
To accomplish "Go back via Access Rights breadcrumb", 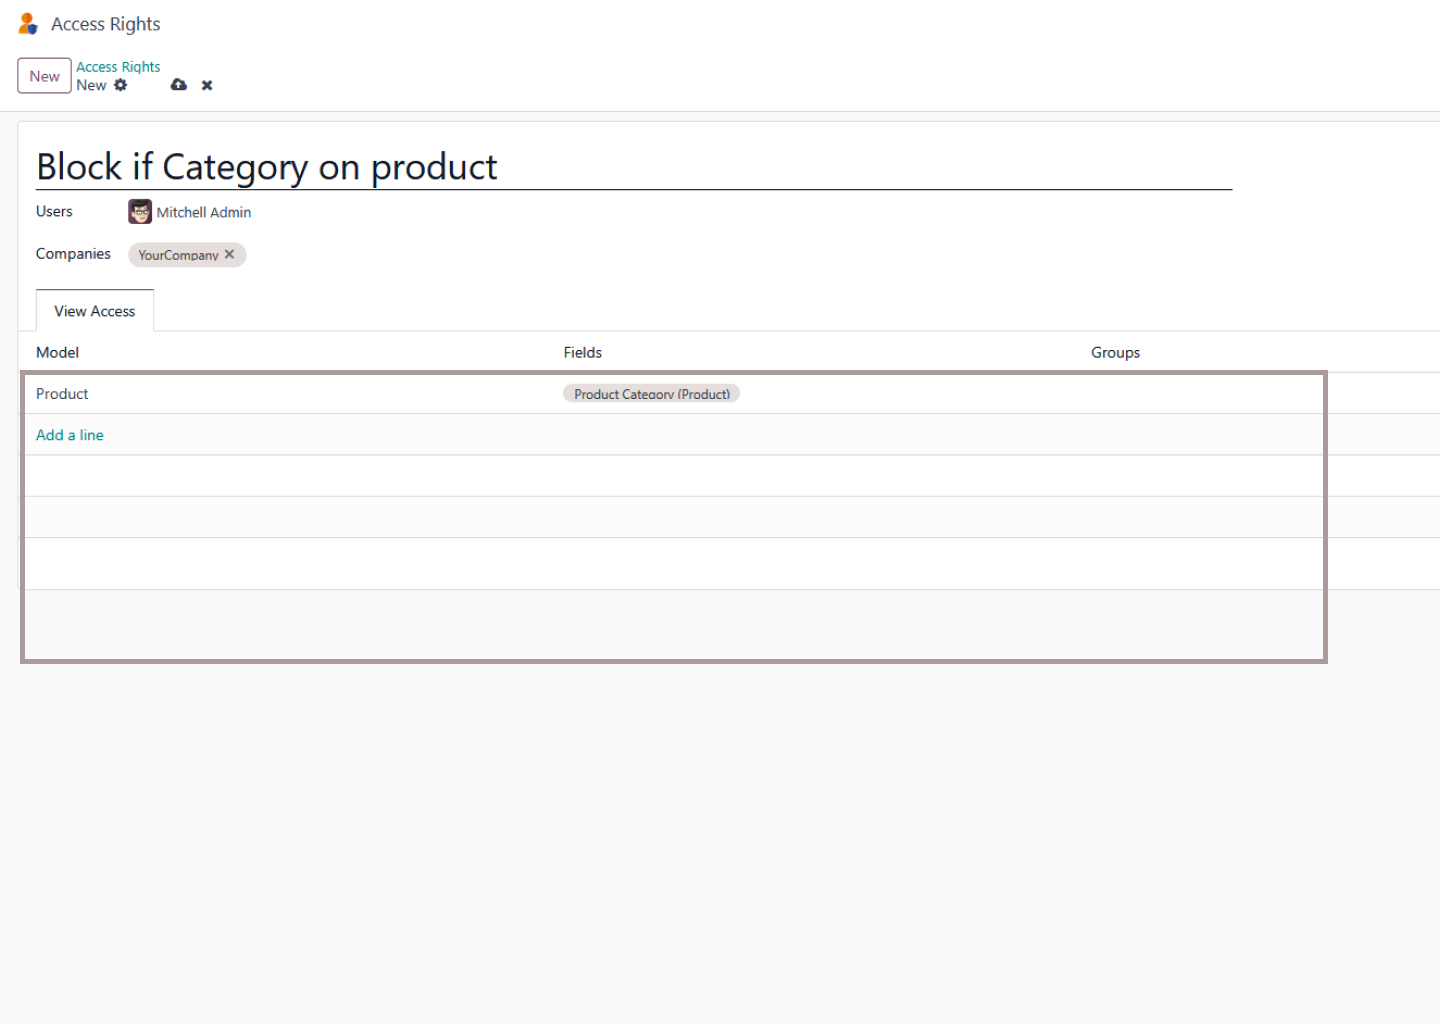I will coord(118,67).
